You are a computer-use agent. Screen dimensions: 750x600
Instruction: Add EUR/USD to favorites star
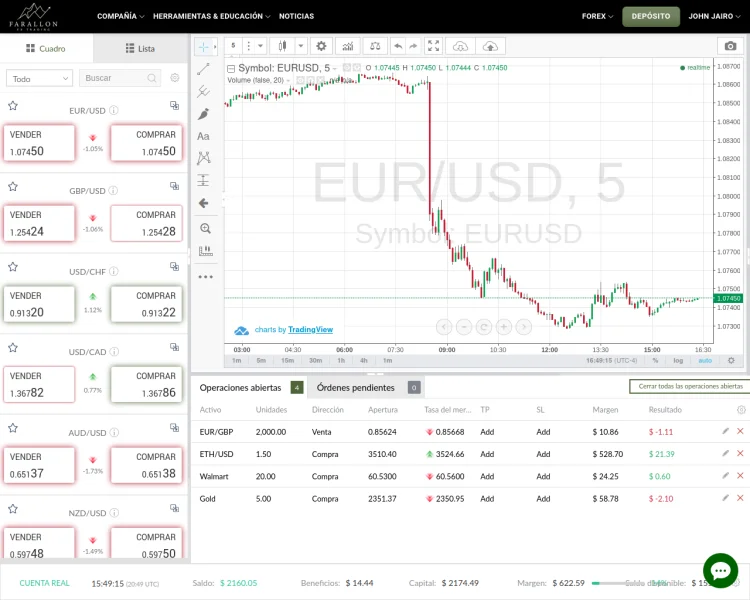[x=13, y=106]
